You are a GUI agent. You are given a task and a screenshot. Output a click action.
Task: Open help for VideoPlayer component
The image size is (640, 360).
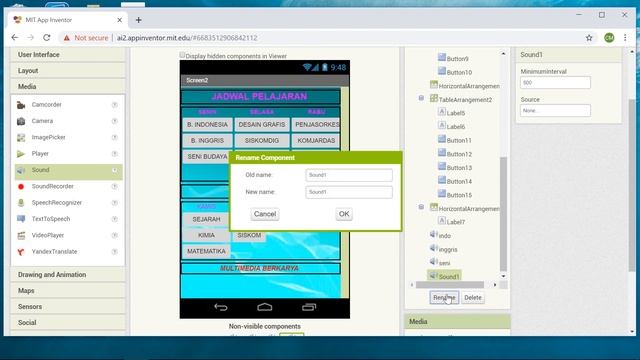click(x=115, y=236)
